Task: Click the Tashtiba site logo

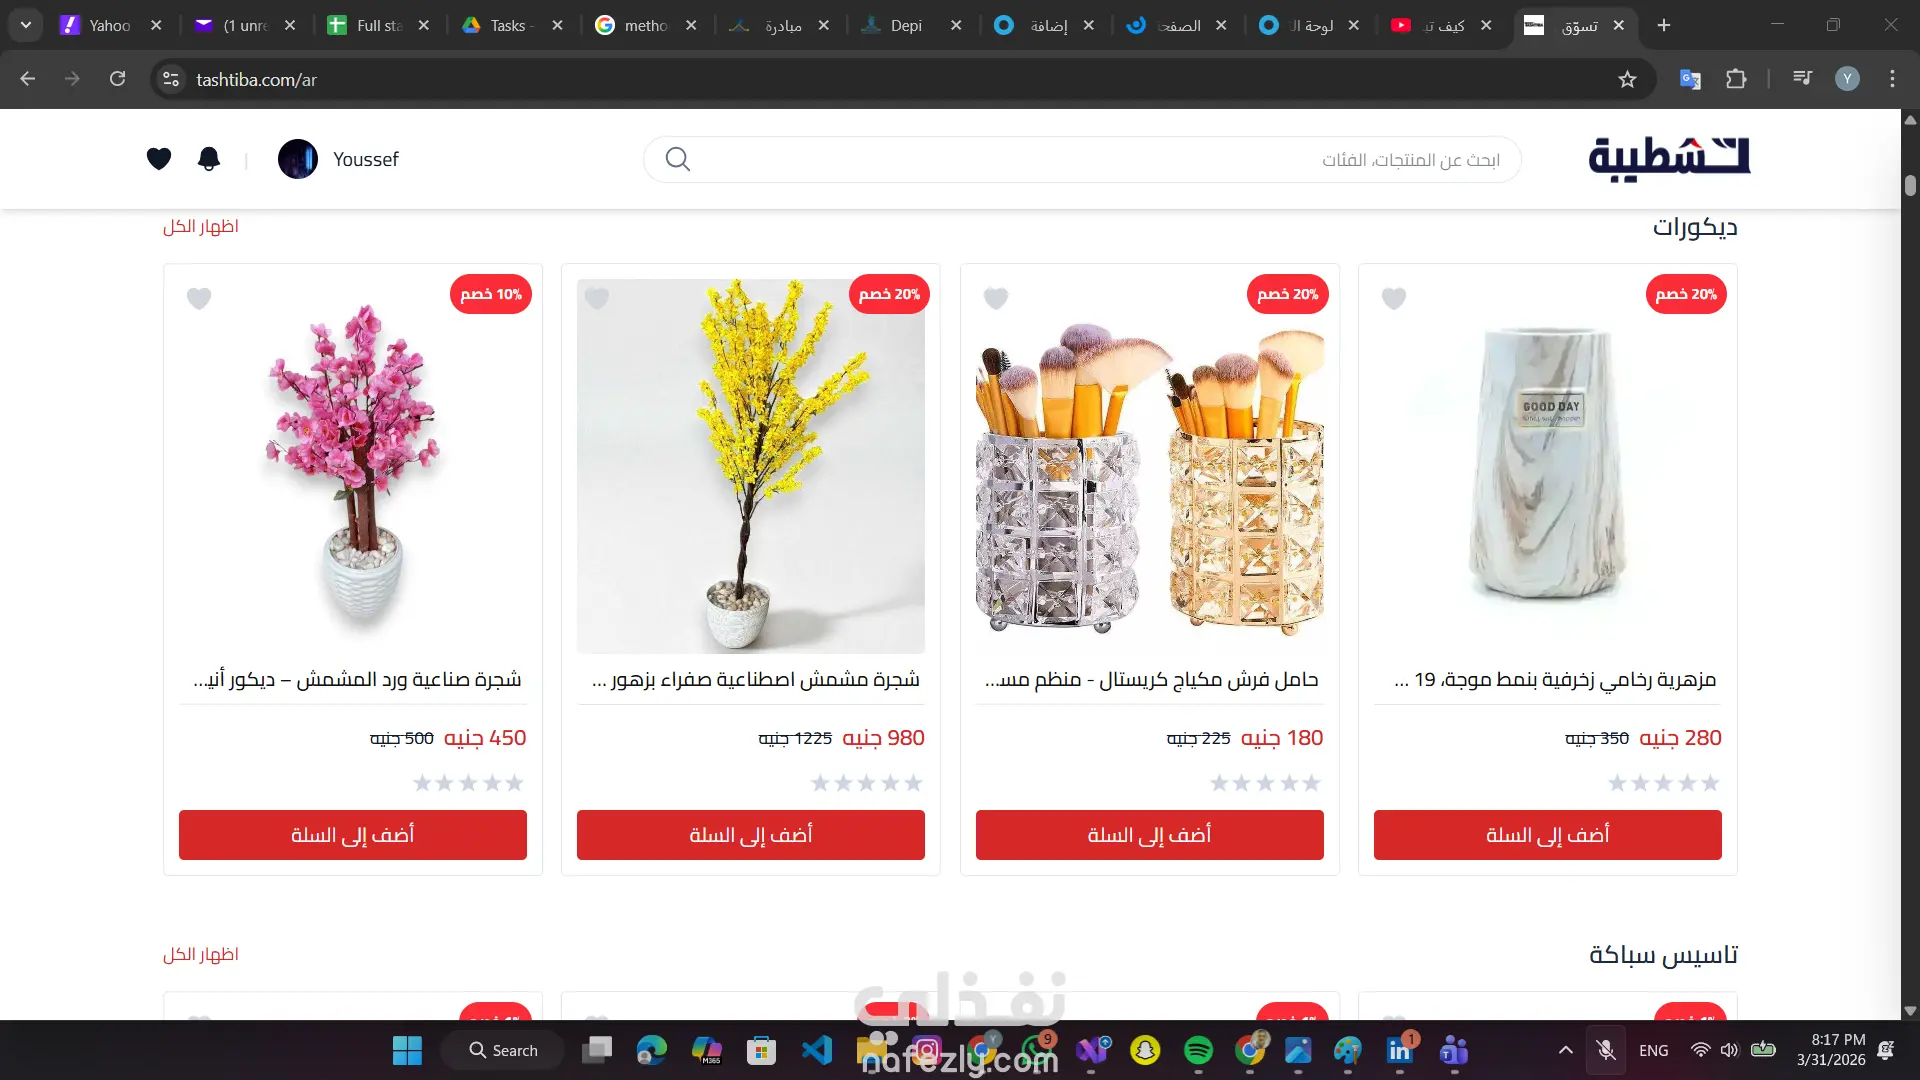Action: click(1669, 159)
